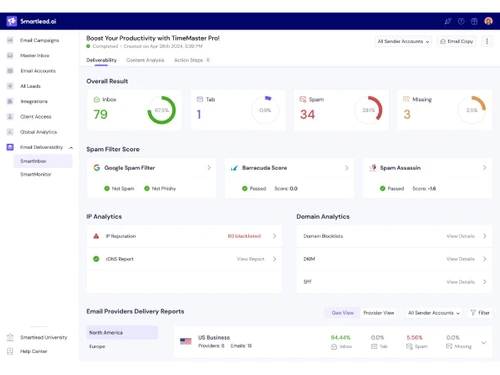This screenshot has height=375, width=500.
Task: Go to Master Inbox
Action: click(x=35, y=56)
